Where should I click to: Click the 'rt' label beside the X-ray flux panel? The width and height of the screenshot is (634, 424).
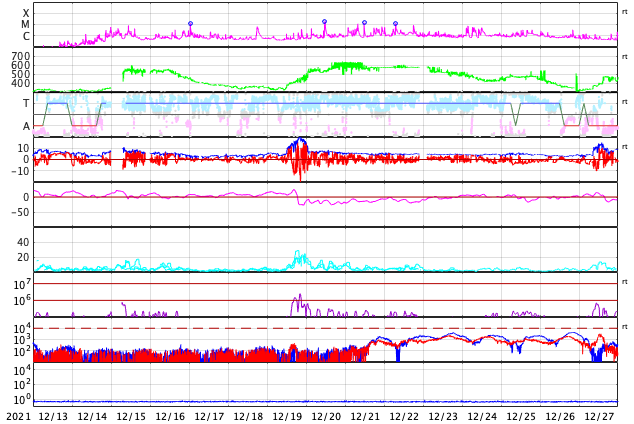pyautogui.click(x=625, y=12)
